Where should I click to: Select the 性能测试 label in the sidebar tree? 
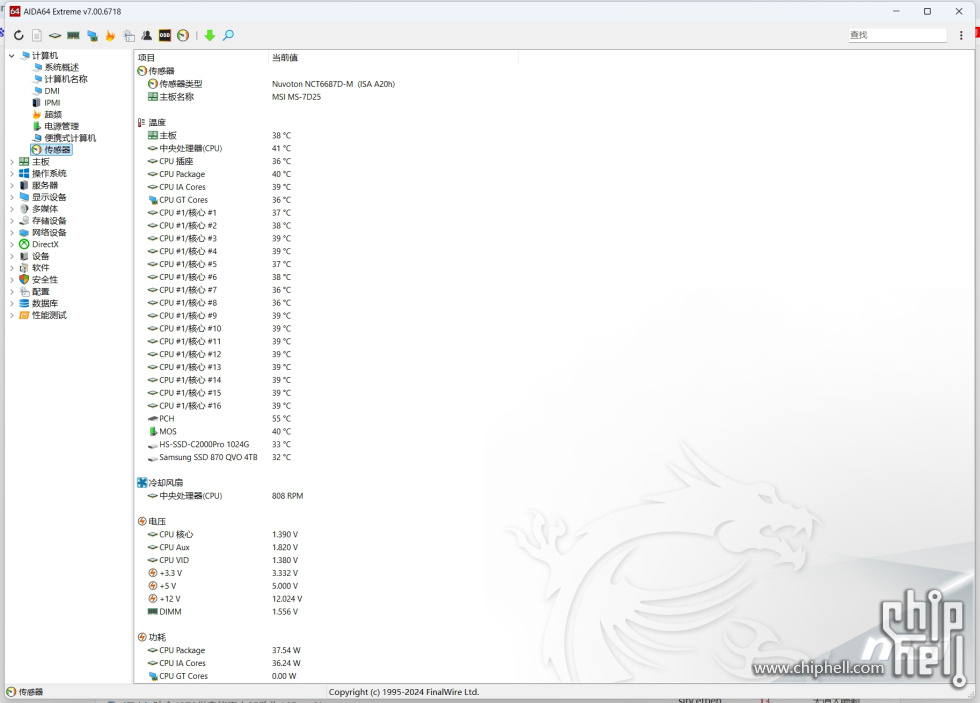49,316
